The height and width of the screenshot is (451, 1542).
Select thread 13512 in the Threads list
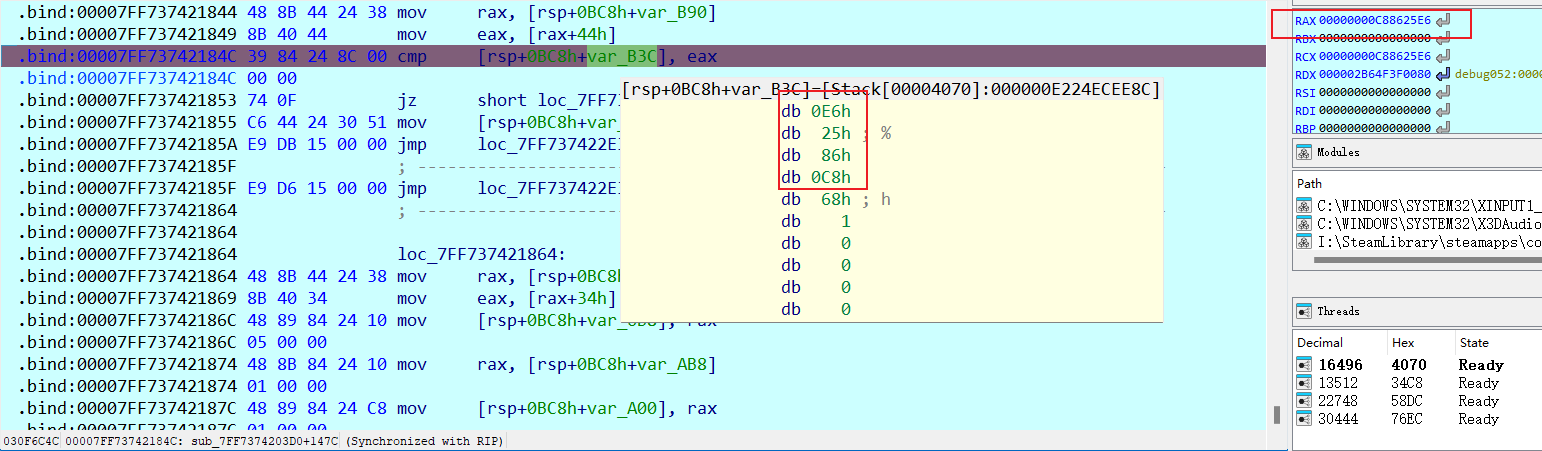pos(1340,383)
